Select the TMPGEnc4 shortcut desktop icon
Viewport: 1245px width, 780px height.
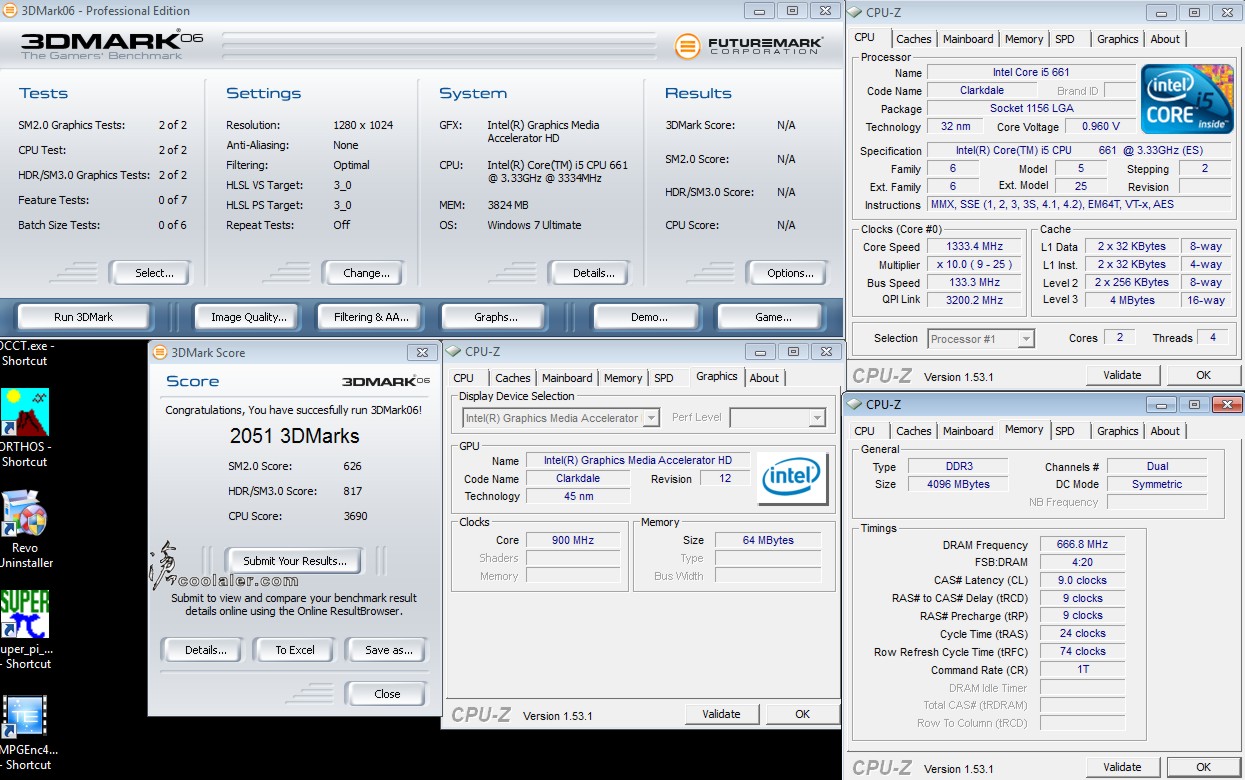pos(25,716)
